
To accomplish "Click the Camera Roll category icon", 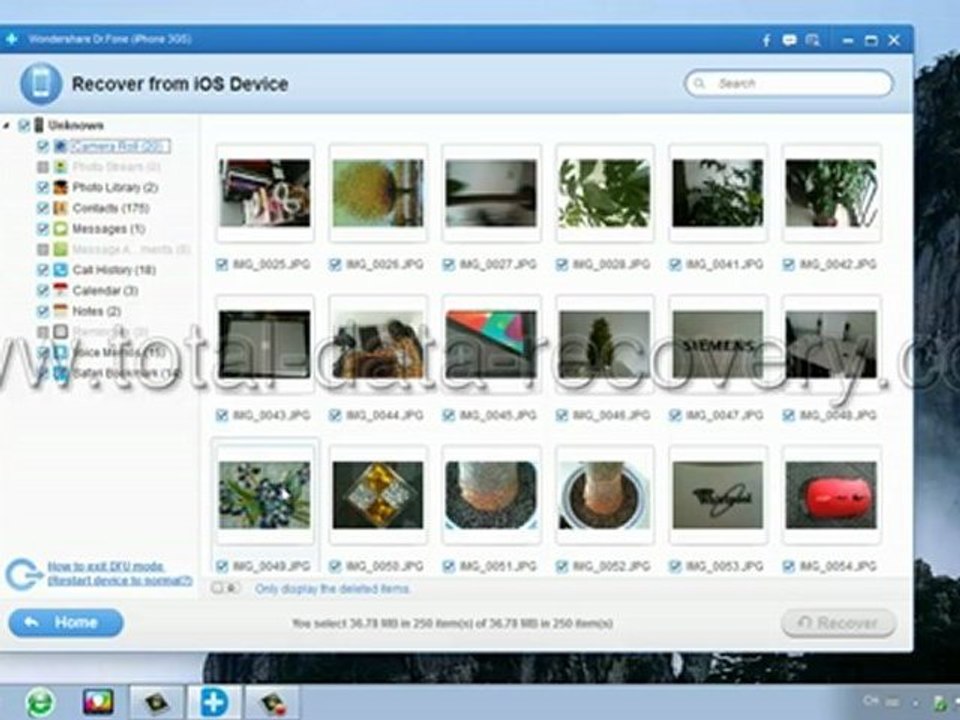I will pos(60,146).
